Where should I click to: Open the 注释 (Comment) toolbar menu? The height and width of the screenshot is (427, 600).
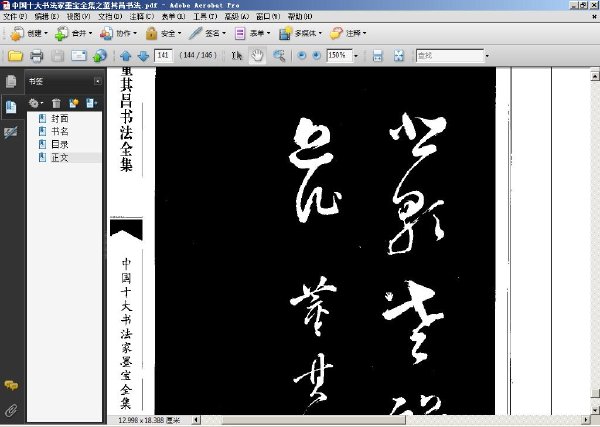click(348, 34)
